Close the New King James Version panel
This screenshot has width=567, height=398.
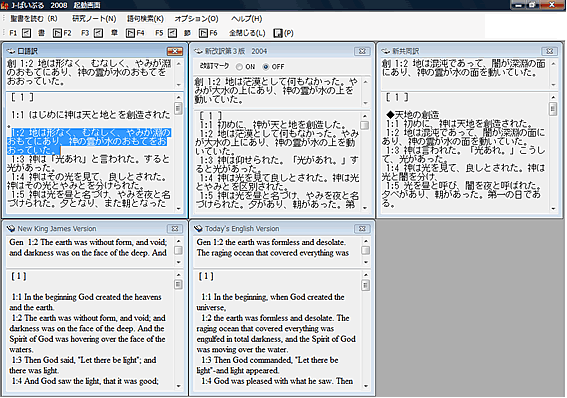(175, 229)
